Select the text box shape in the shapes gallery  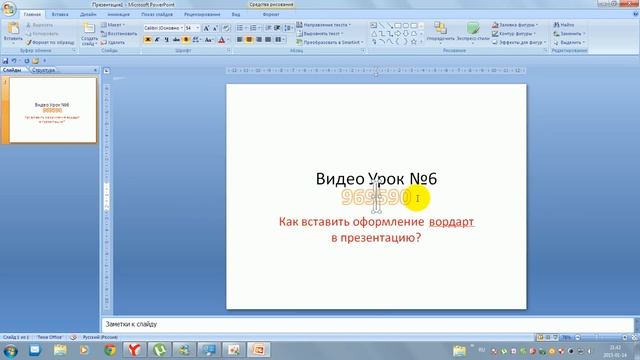coord(373,25)
